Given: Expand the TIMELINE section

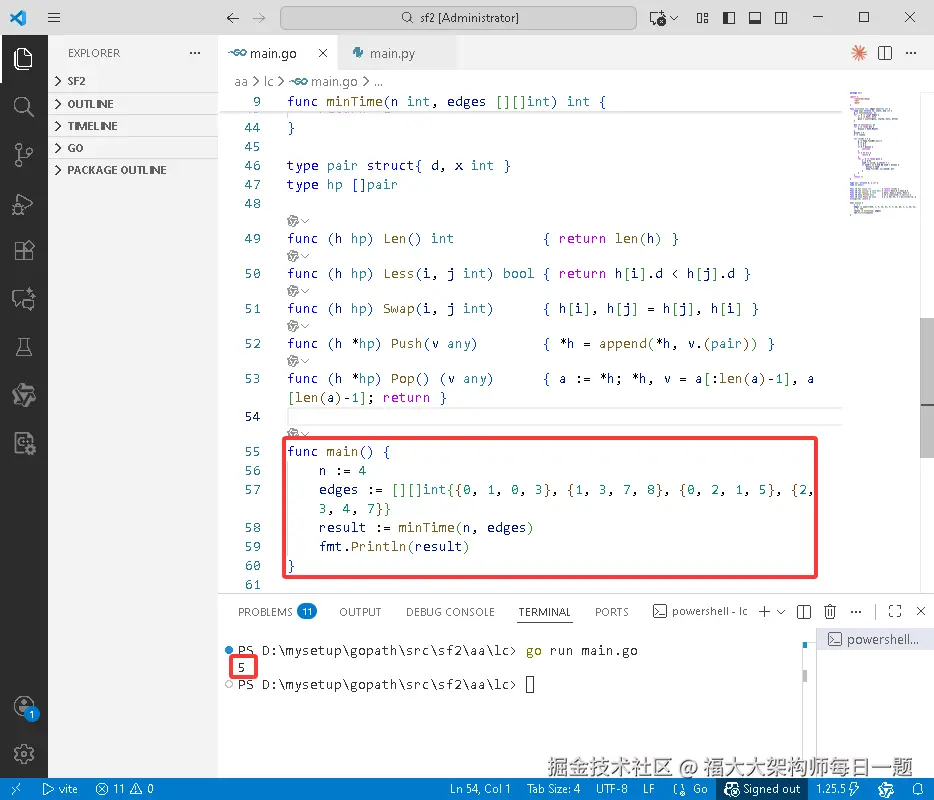Looking at the screenshot, I should (x=133, y=126).
